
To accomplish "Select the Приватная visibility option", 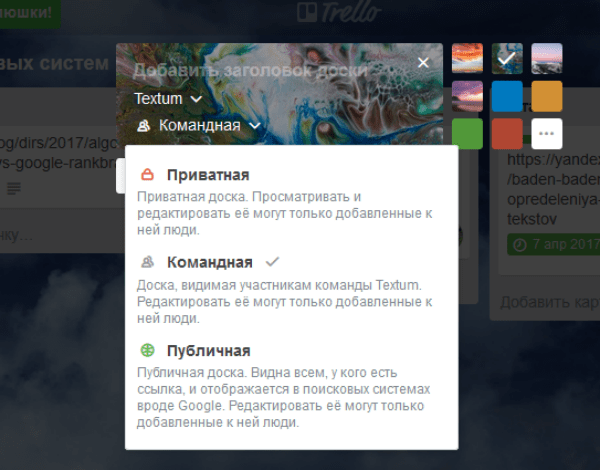I will pos(291,202).
